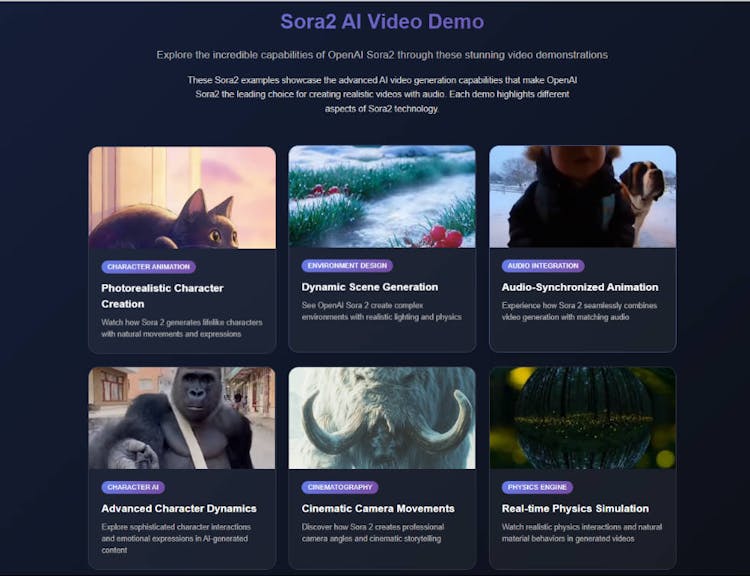Open the Real-time Physics Simulation title
The width and height of the screenshot is (750, 576).
(x=575, y=508)
